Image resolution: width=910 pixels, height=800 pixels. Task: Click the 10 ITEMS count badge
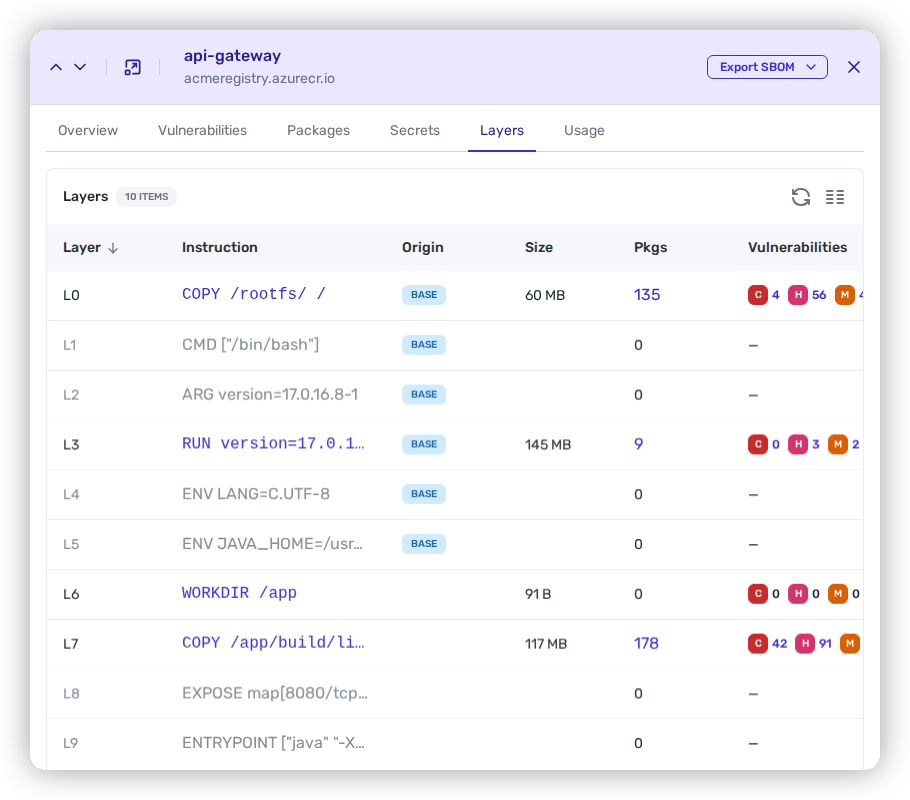[146, 197]
